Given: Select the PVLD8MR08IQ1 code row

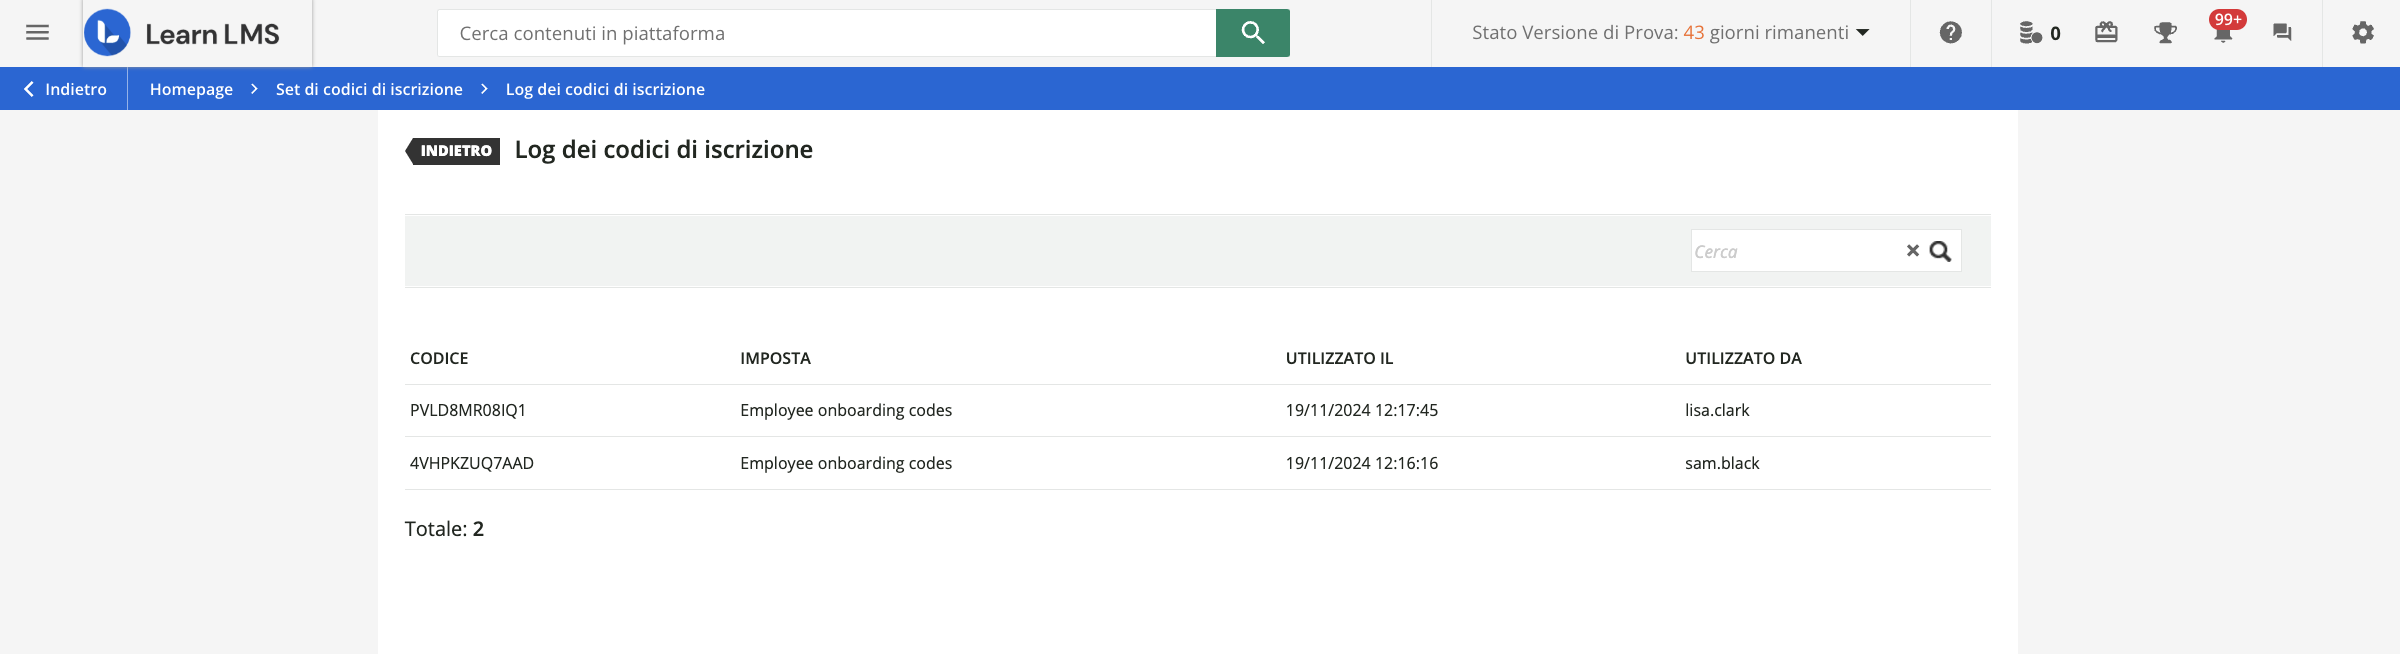Looking at the screenshot, I should (x=468, y=410).
